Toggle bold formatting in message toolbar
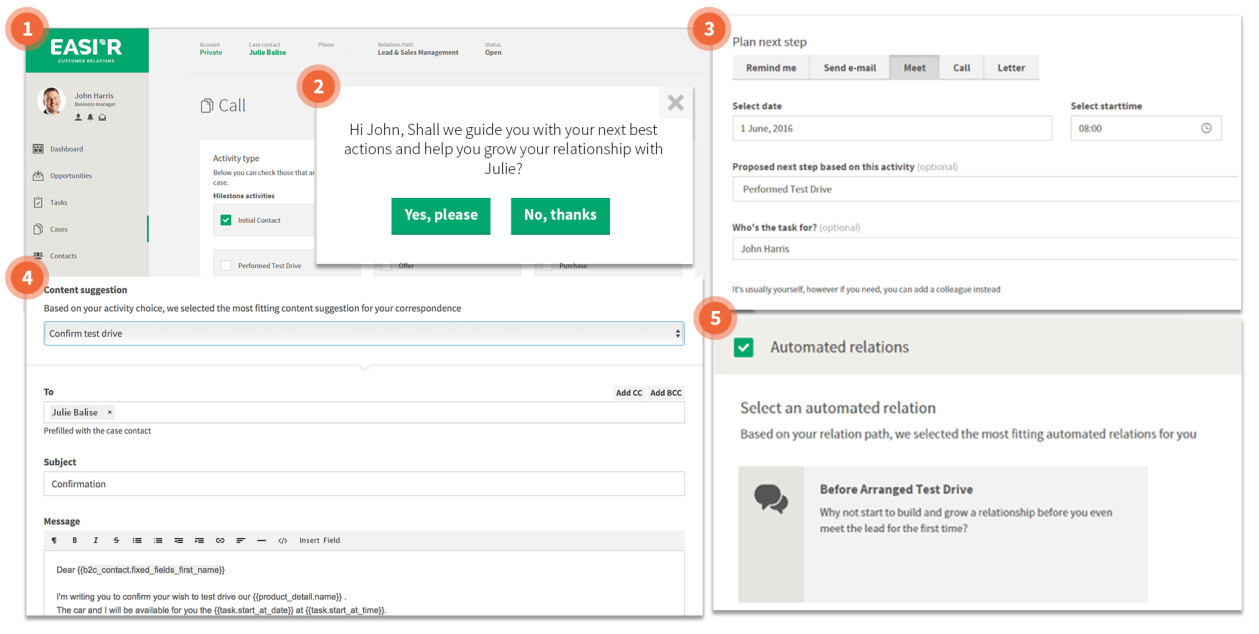1259x634 pixels. pyautogui.click(x=74, y=540)
